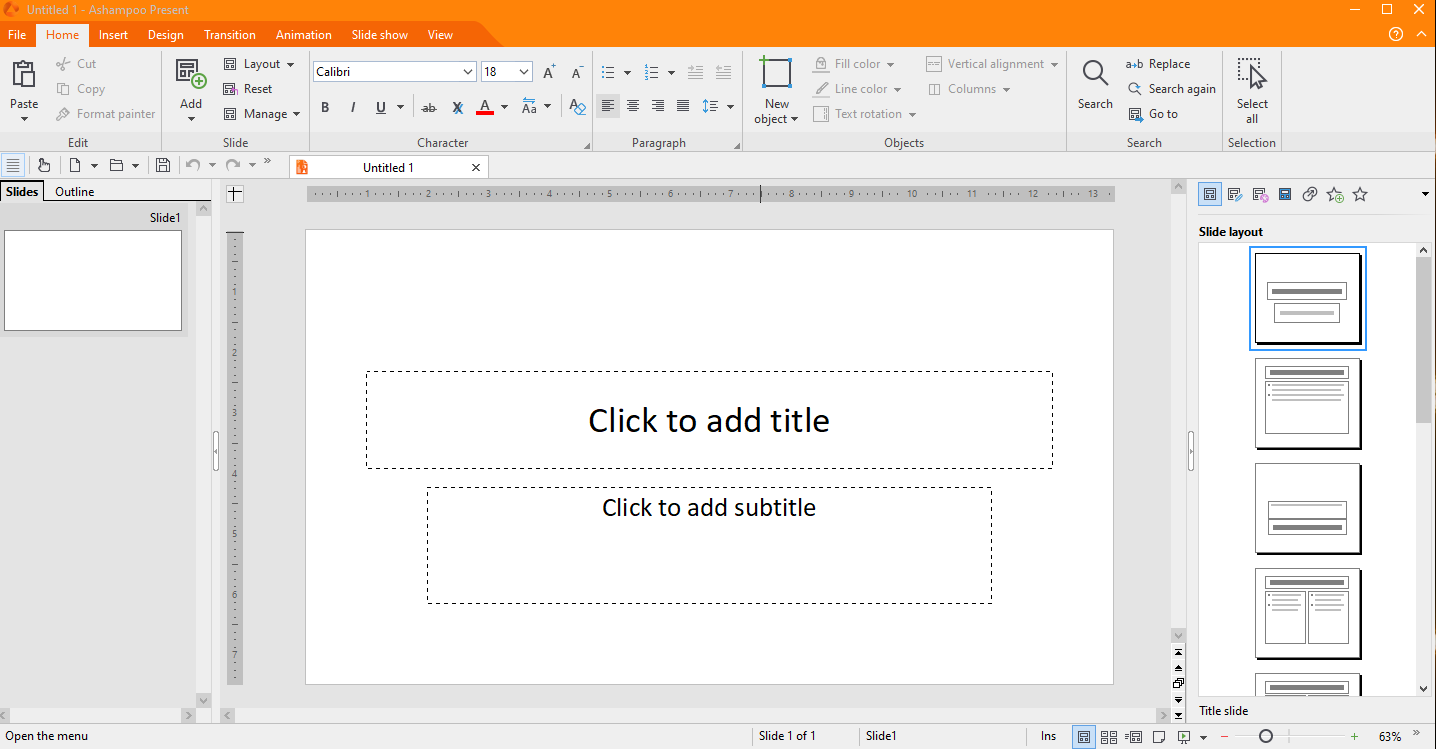This screenshot has width=1436, height=749.
Task: Expand the font size dropdown
Action: (525, 72)
